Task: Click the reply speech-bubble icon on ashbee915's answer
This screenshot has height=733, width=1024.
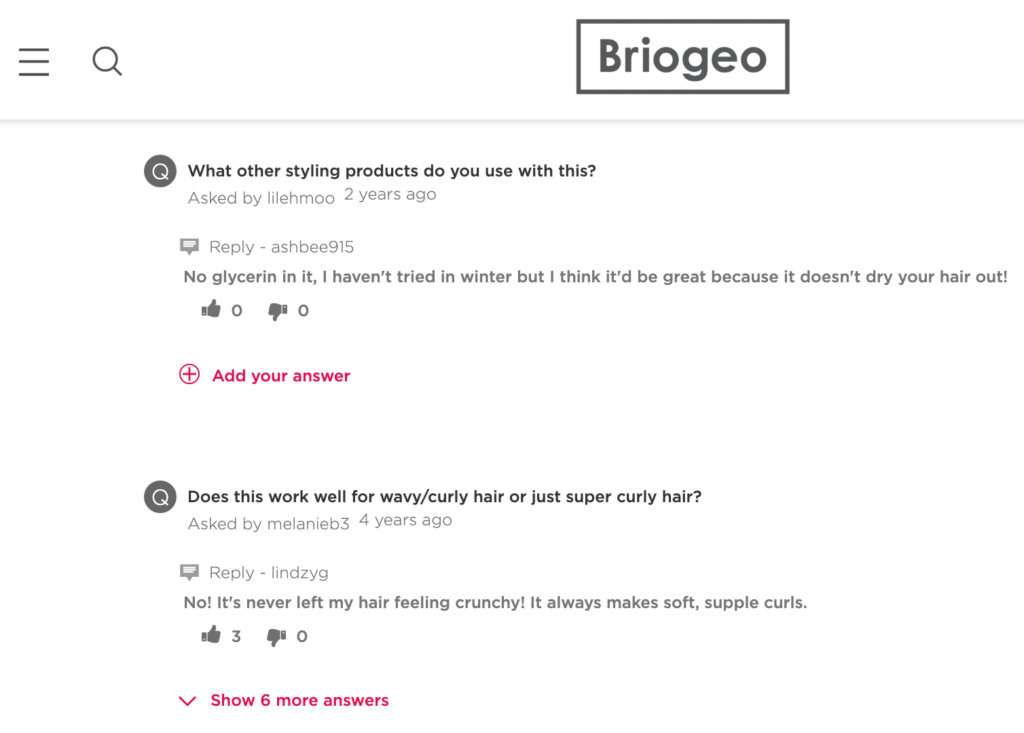Action: click(x=190, y=246)
